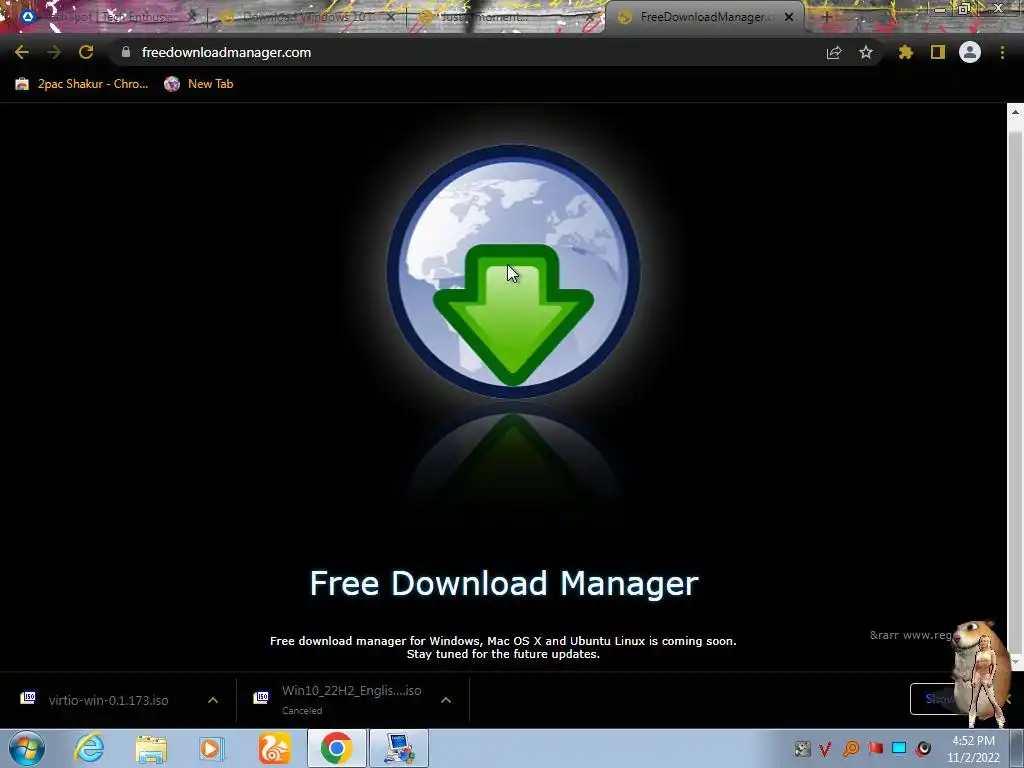Open Windows Explorer folder in taskbar
1024x768 pixels.
pos(151,748)
